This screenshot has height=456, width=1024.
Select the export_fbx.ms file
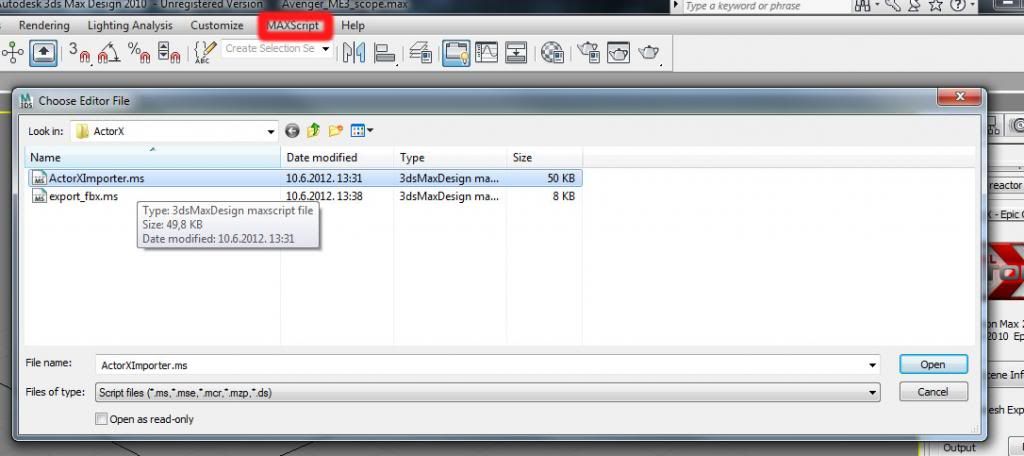(x=304, y=196)
